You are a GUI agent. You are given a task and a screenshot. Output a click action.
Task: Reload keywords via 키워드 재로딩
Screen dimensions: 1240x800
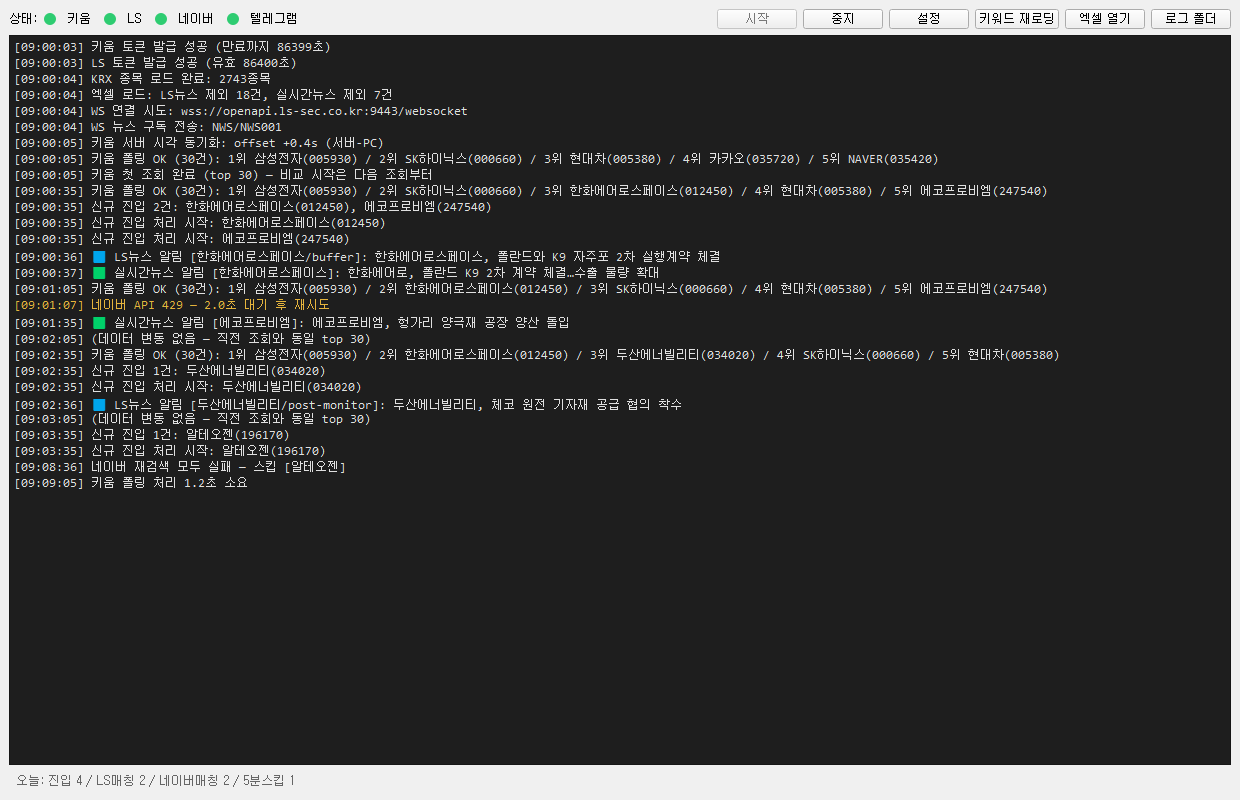pos(1017,19)
